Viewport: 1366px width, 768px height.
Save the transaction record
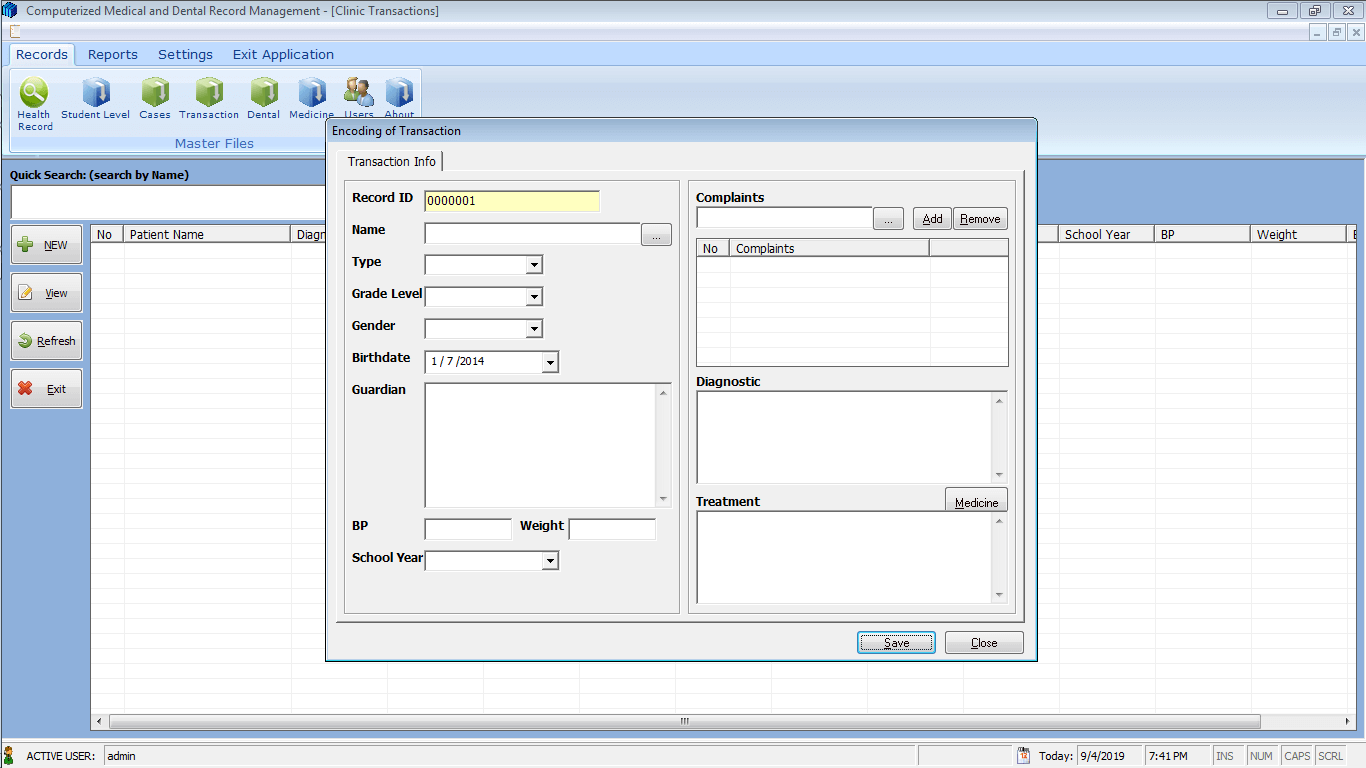pos(896,643)
